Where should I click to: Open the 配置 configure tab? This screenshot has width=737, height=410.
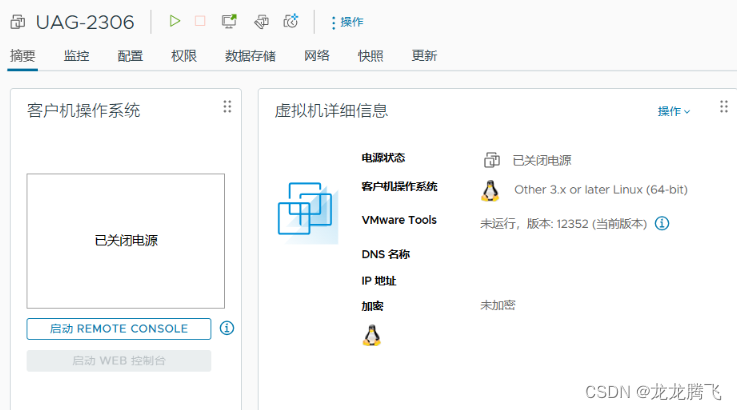tap(130, 56)
